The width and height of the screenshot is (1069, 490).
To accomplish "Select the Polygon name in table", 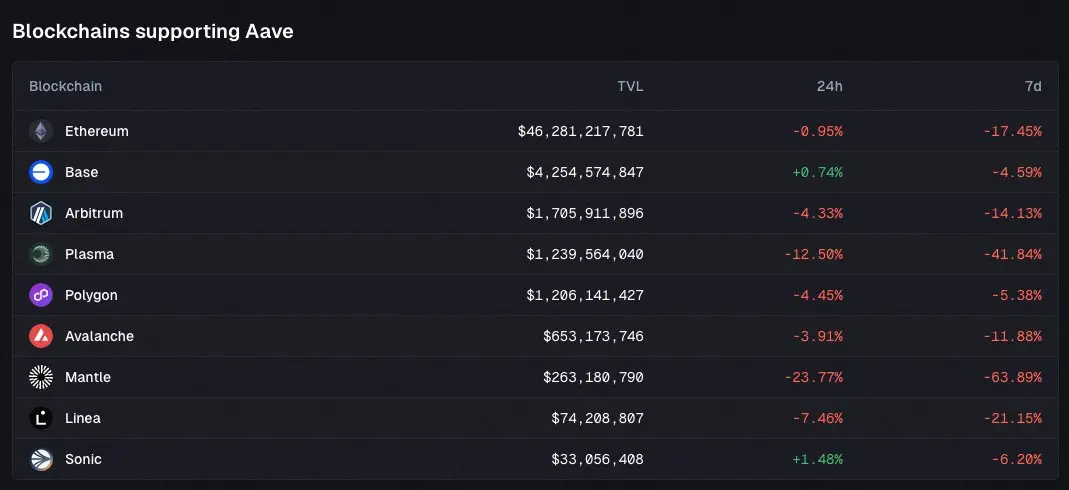I will click(91, 295).
